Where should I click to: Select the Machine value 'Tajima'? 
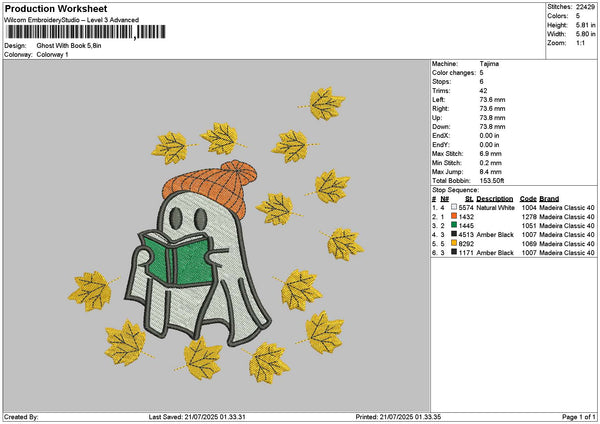(489, 64)
